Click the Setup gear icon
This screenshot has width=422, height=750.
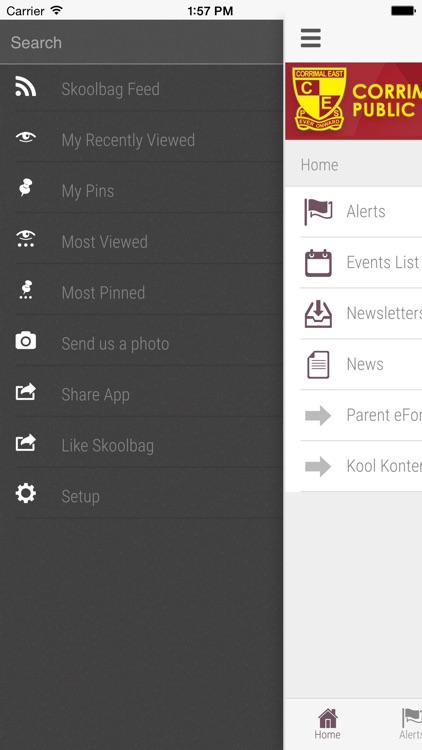pyautogui.click(x=25, y=493)
